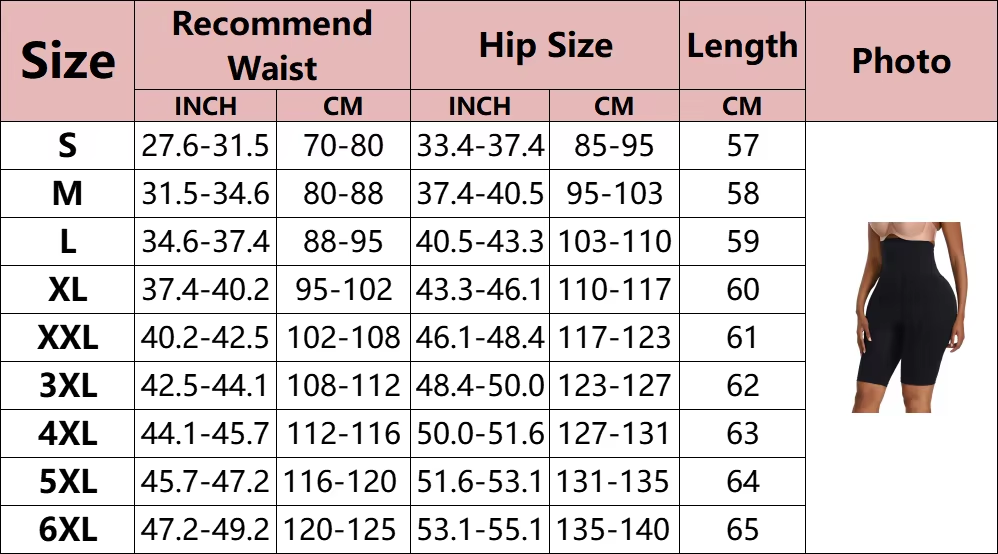Click the Recommend Waist header
The image size is (998, 554).
(272, 46)
